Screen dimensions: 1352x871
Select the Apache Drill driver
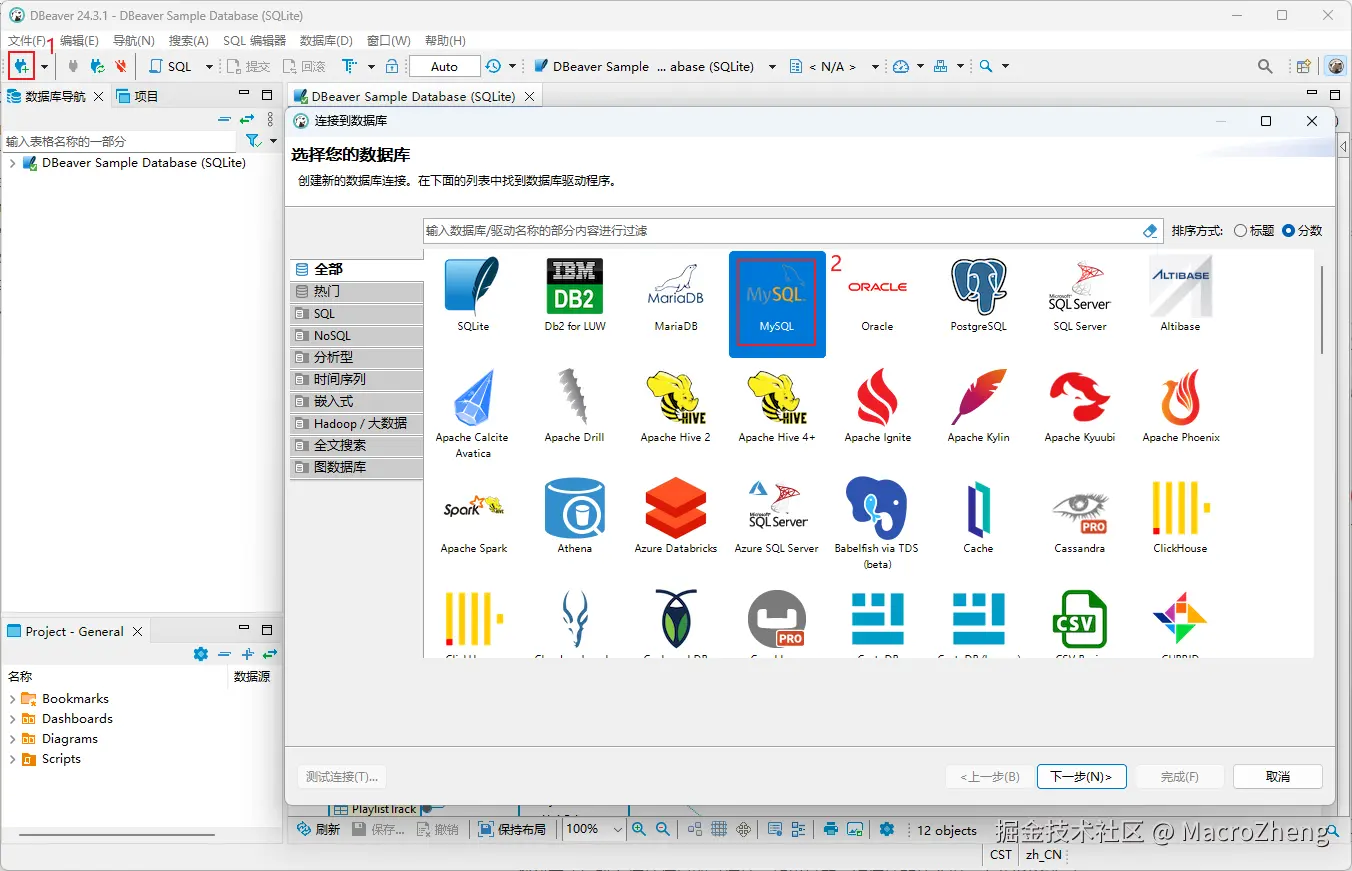tap(575, 406)
